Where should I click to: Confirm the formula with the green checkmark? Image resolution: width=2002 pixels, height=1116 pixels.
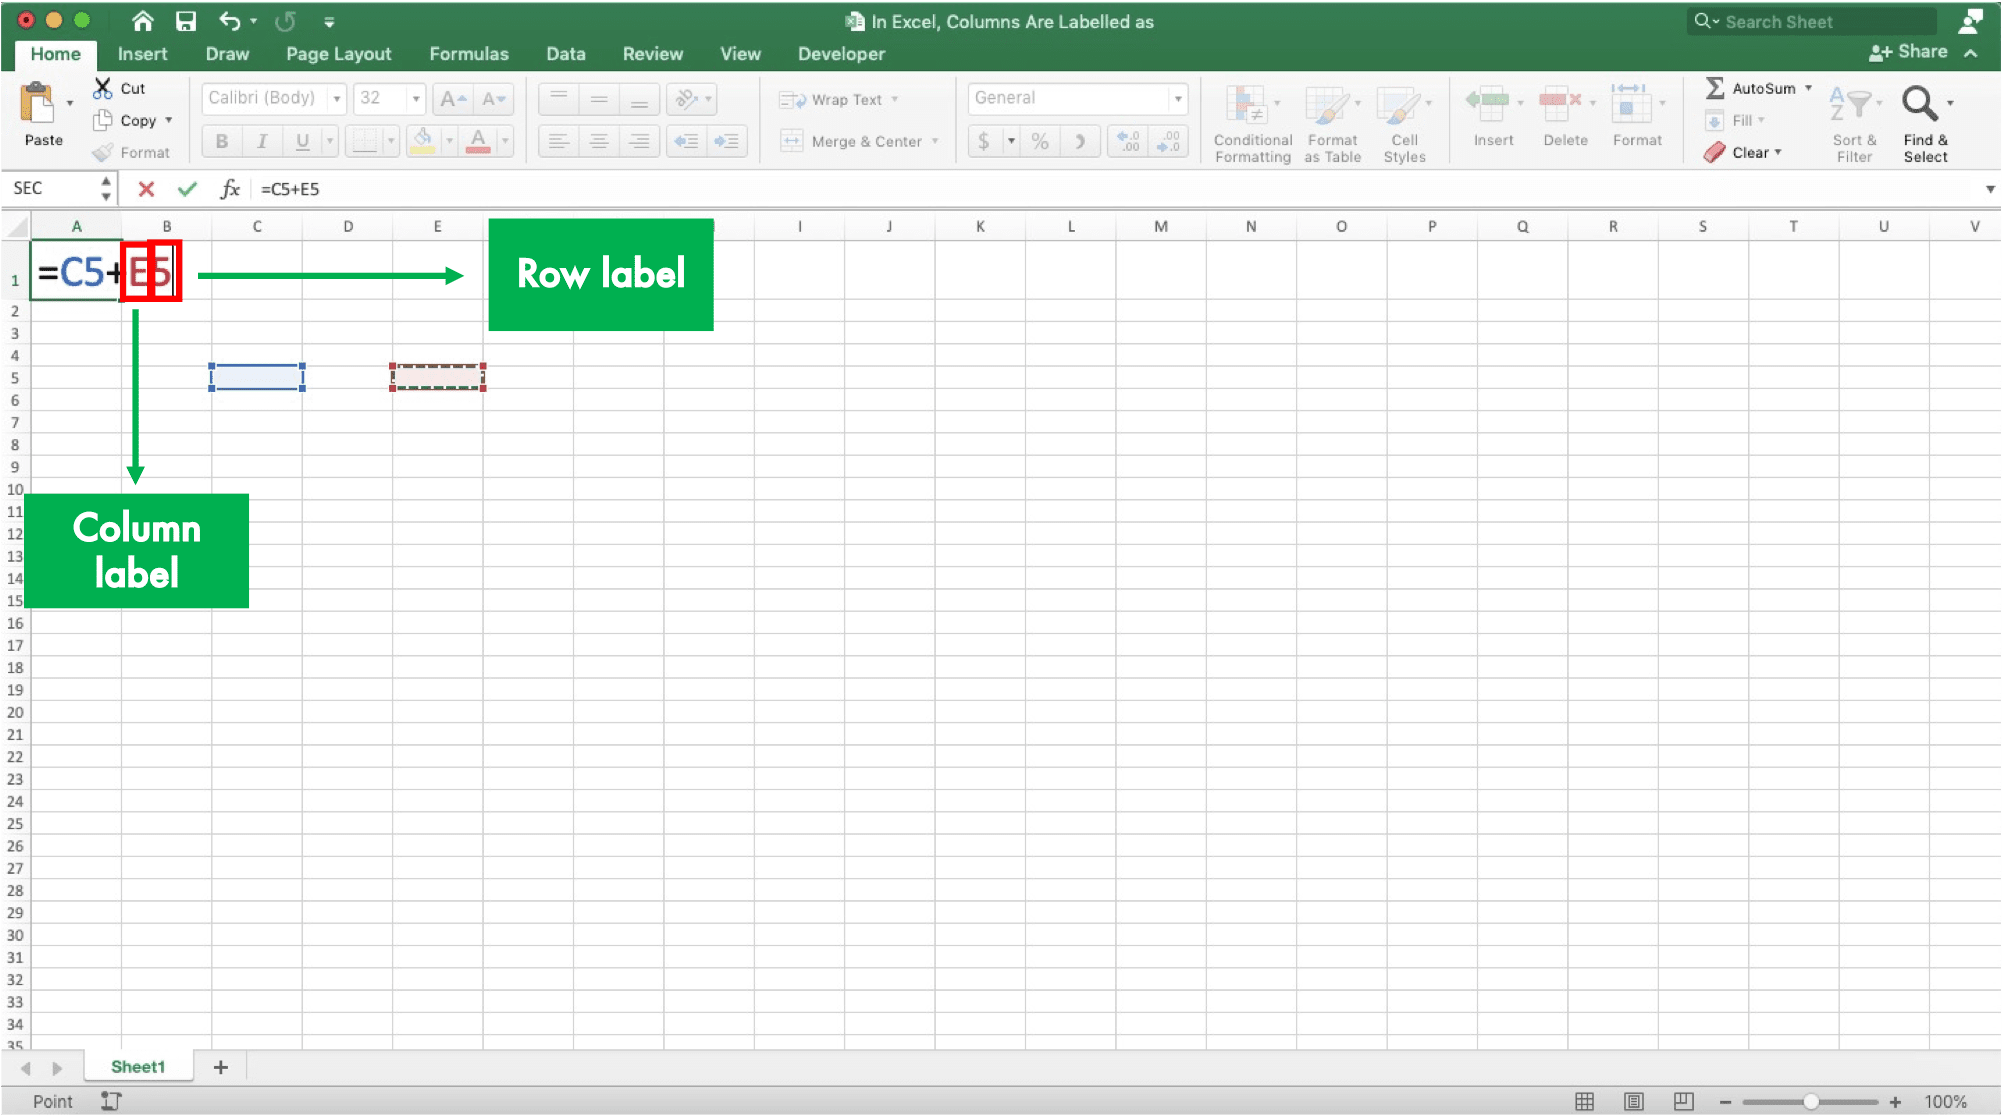click(x=187, y=188)
